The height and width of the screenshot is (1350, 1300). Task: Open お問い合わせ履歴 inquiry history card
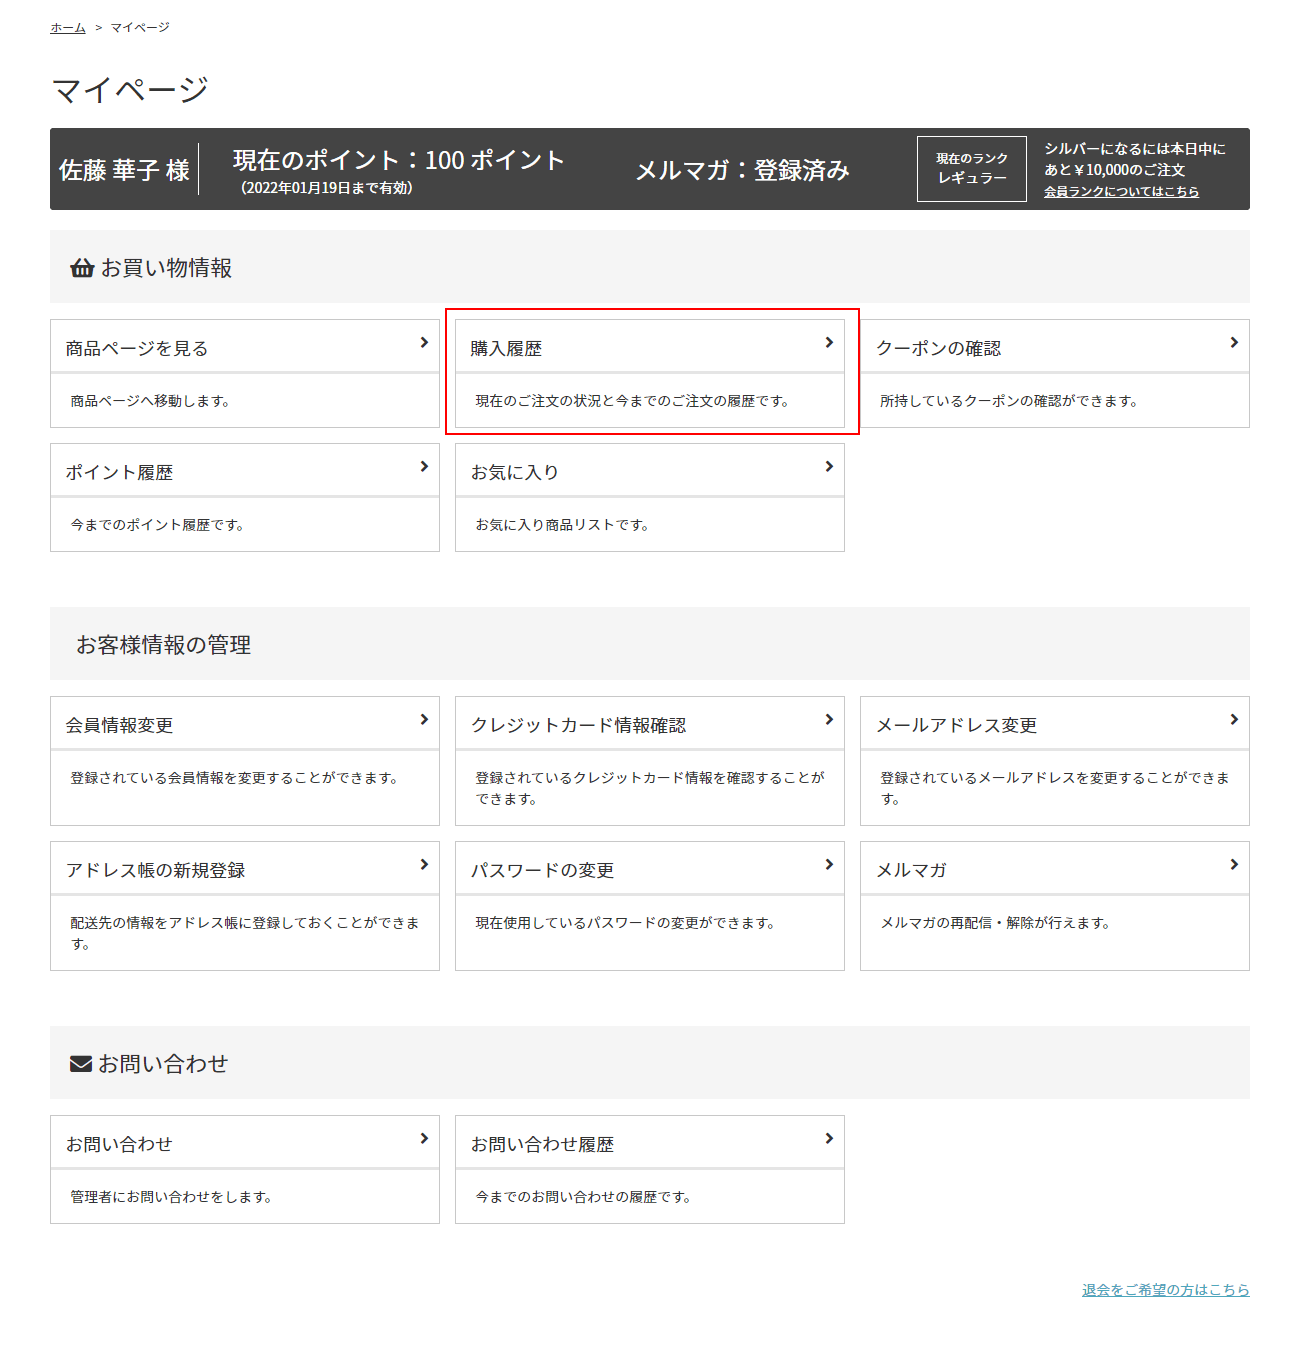click(x=650, y=1169)
